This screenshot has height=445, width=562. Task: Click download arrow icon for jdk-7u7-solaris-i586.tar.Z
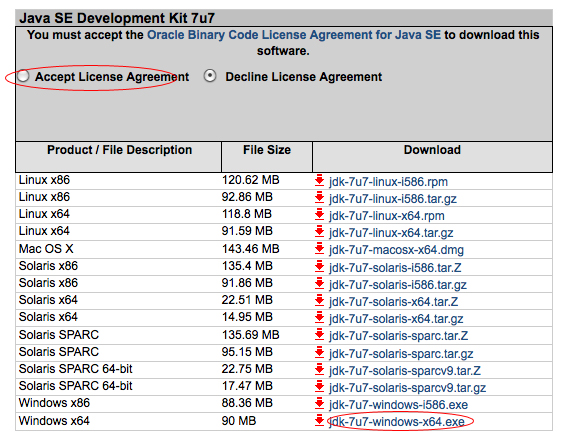[319, 266]
